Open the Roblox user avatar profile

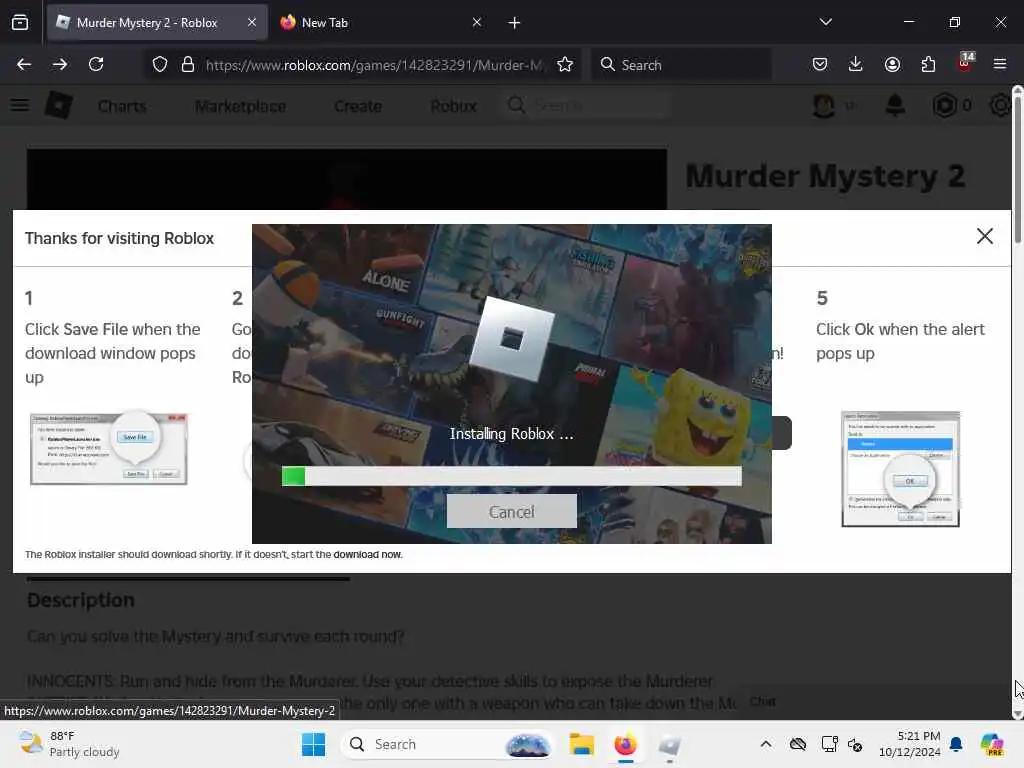pyautogui.click(x=824, y=105)
